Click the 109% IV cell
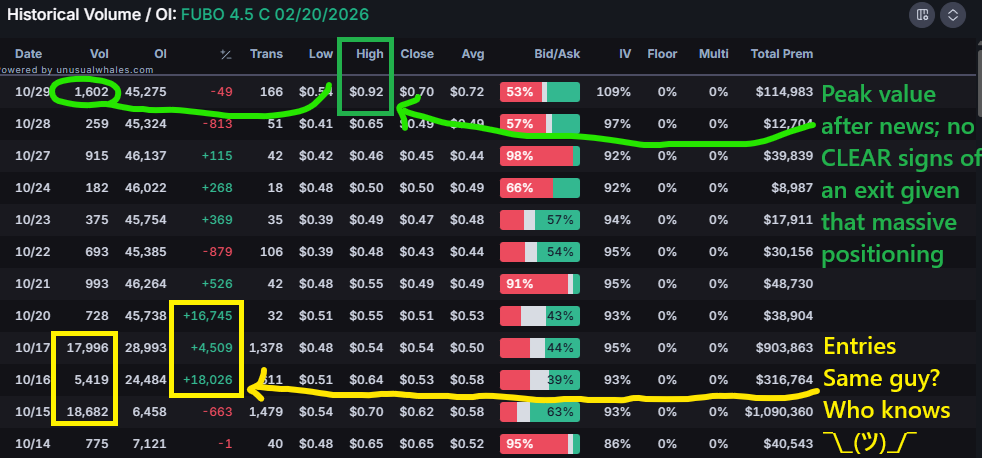982x458 pixels. [x=614, y=92]
